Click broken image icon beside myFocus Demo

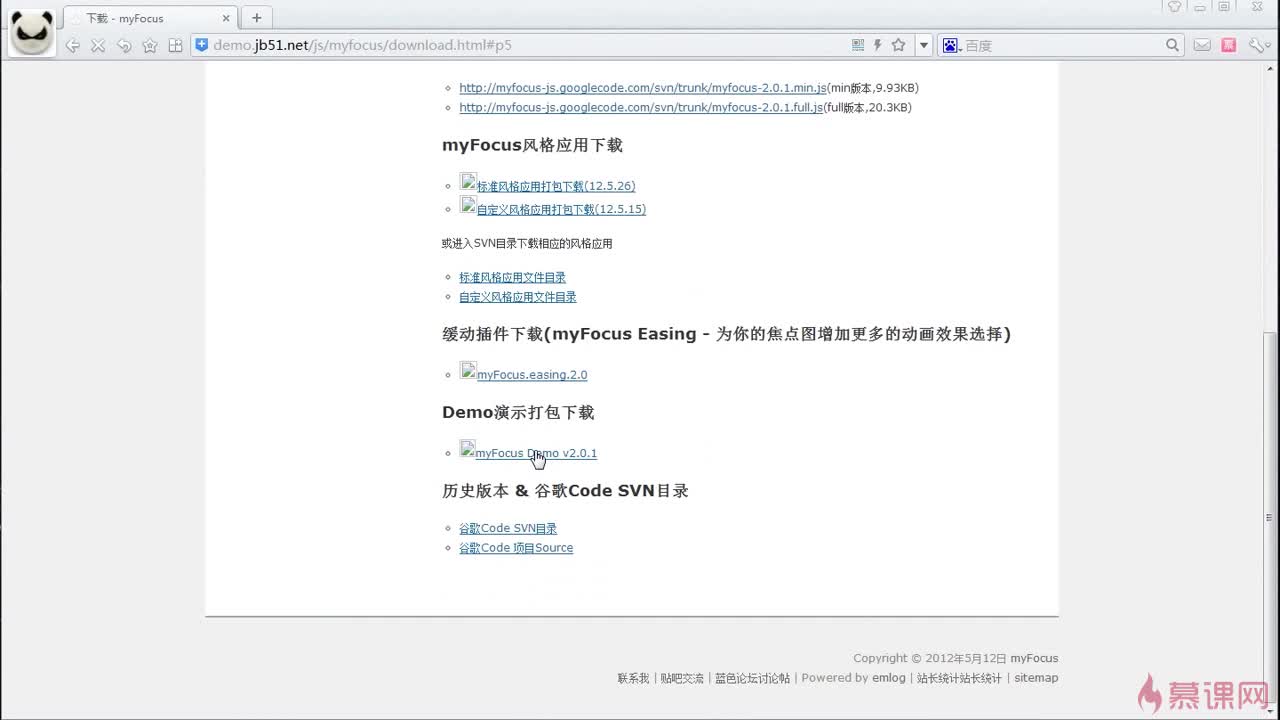click(x=468, y=448)
